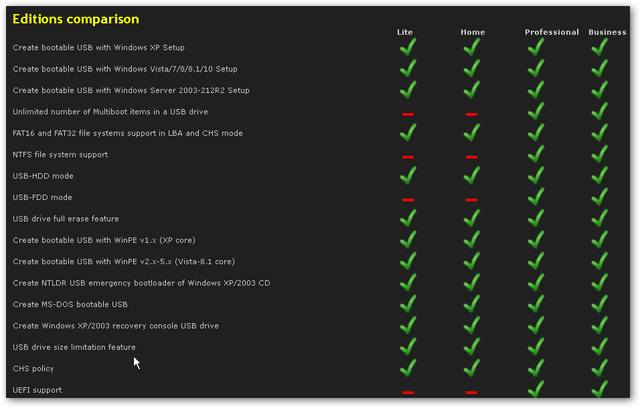Click the Editions comparison heading

(76, 19)
